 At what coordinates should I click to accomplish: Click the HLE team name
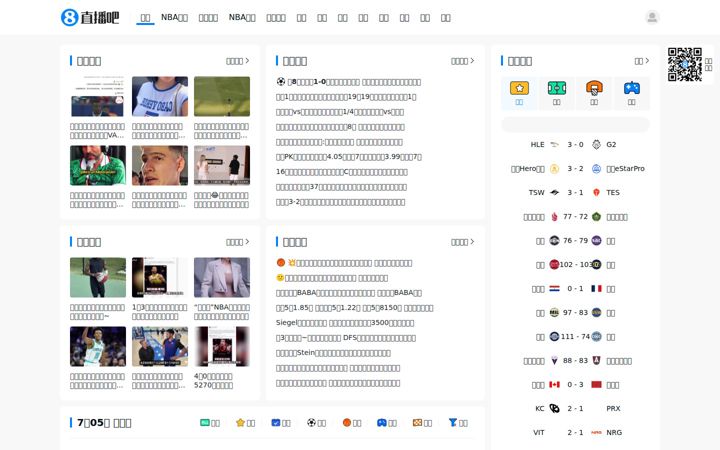point(537,145)
